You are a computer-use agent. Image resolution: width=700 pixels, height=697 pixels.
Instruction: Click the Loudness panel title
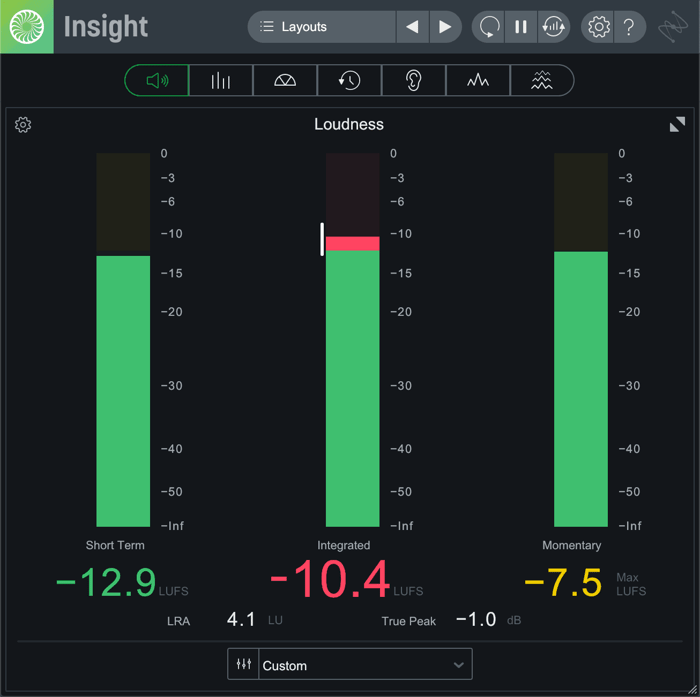point(349,124)
